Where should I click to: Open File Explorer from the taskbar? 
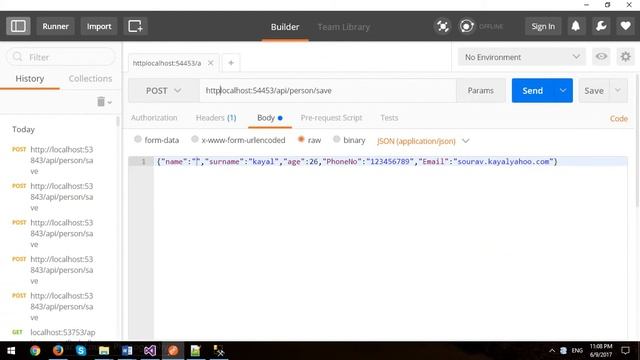click(104, 351)
